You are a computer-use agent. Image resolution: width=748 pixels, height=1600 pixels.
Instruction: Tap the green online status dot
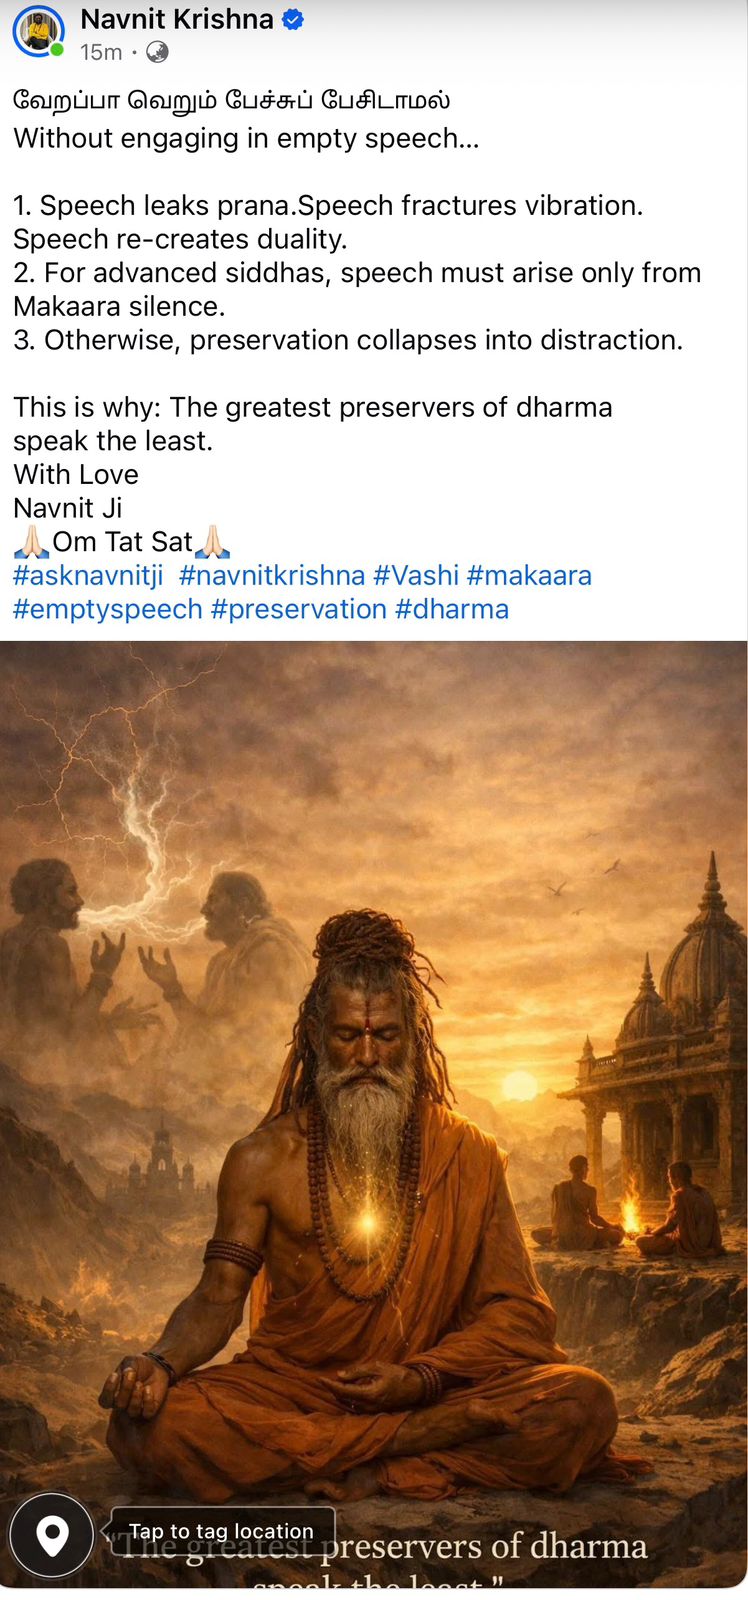[x=57, y=50]
